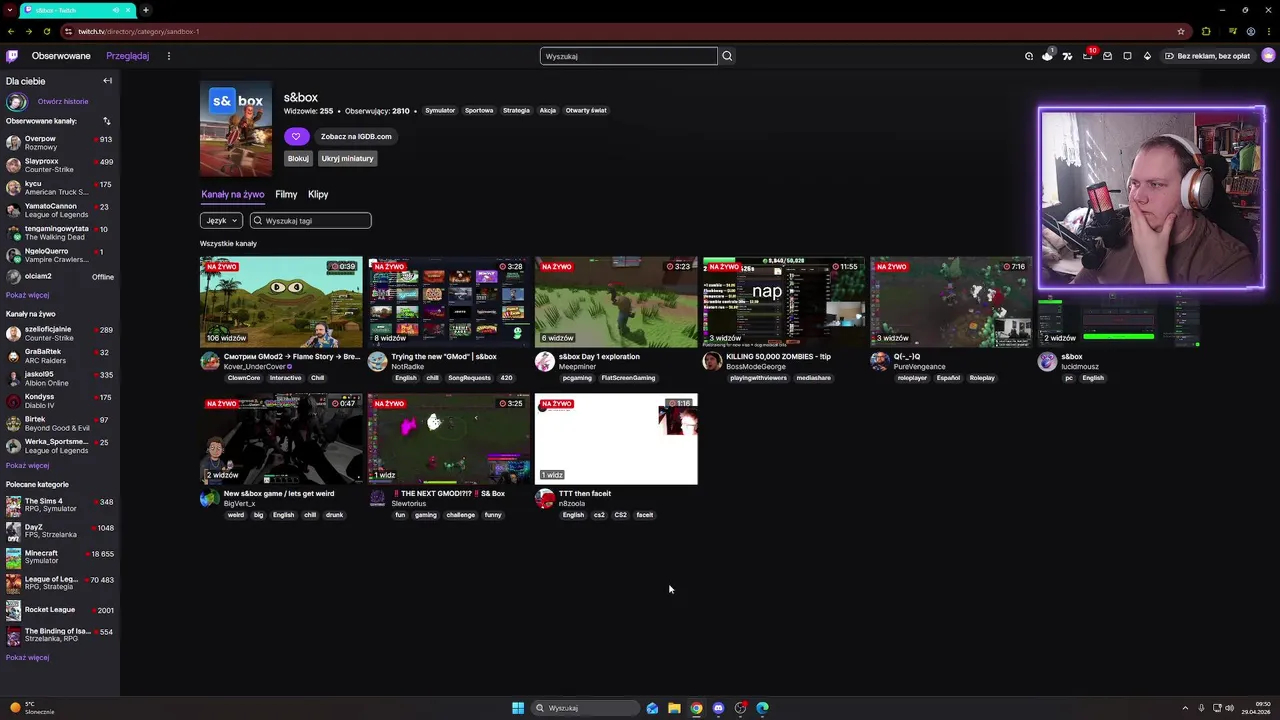The width and height of the screenshot is (1280, 720).
Task: Open Discord from the taskbar
Action: [x=718, y=708]
